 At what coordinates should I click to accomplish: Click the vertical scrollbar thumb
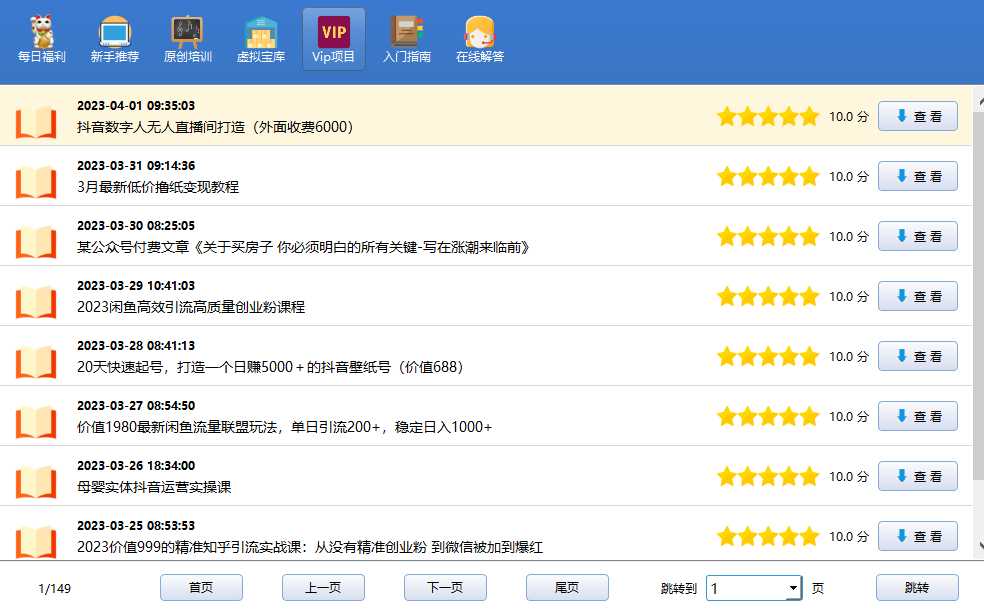coord(979,295)
